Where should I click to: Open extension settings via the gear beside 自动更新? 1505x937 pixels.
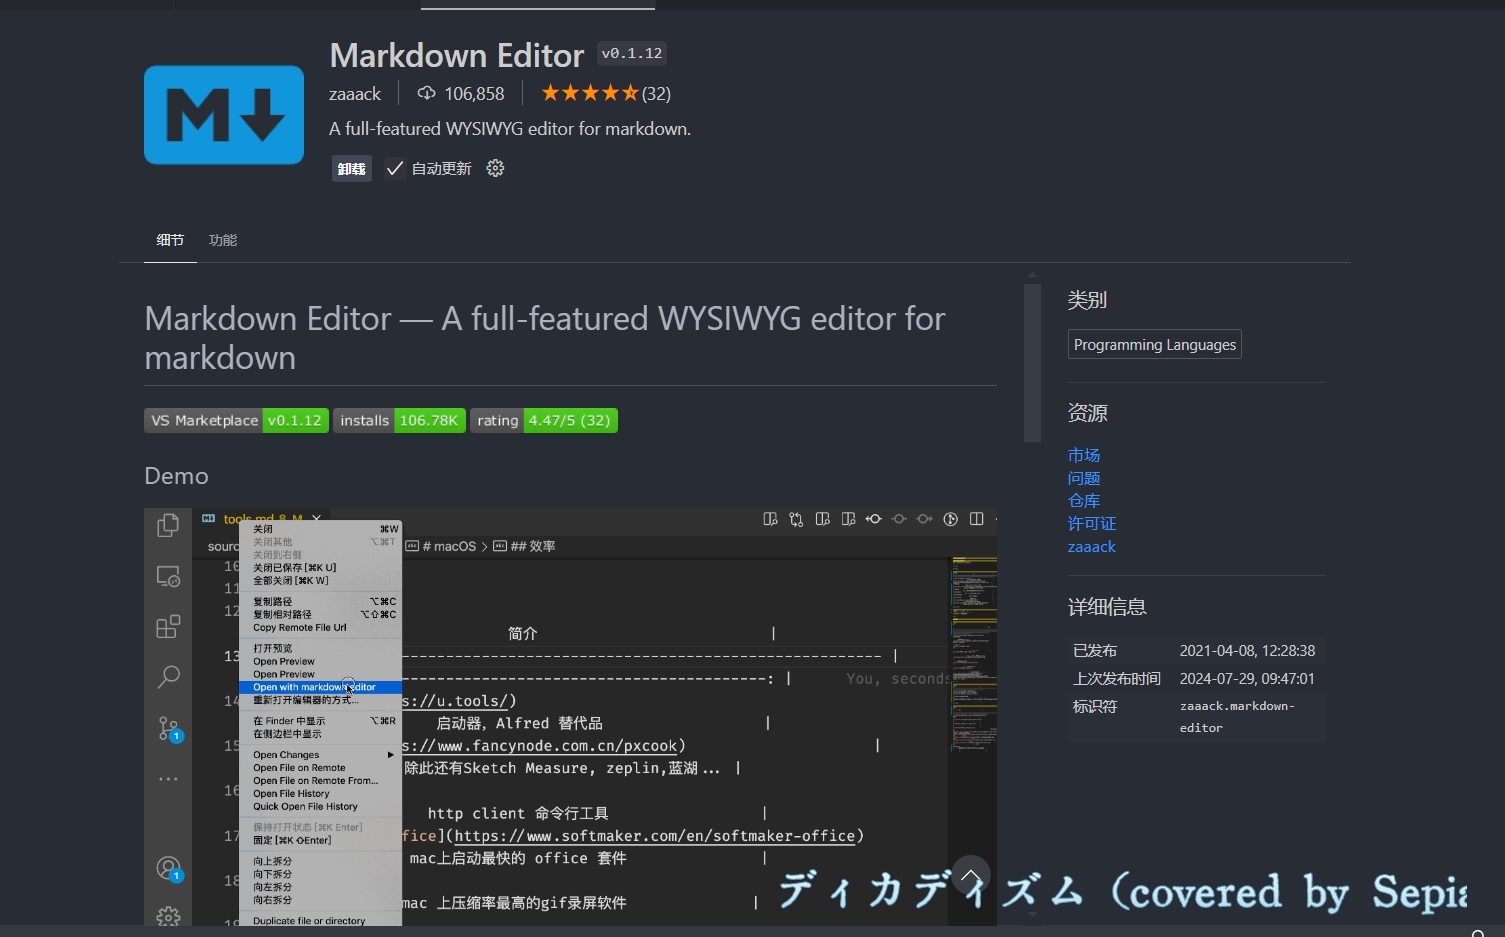point(495,168)
